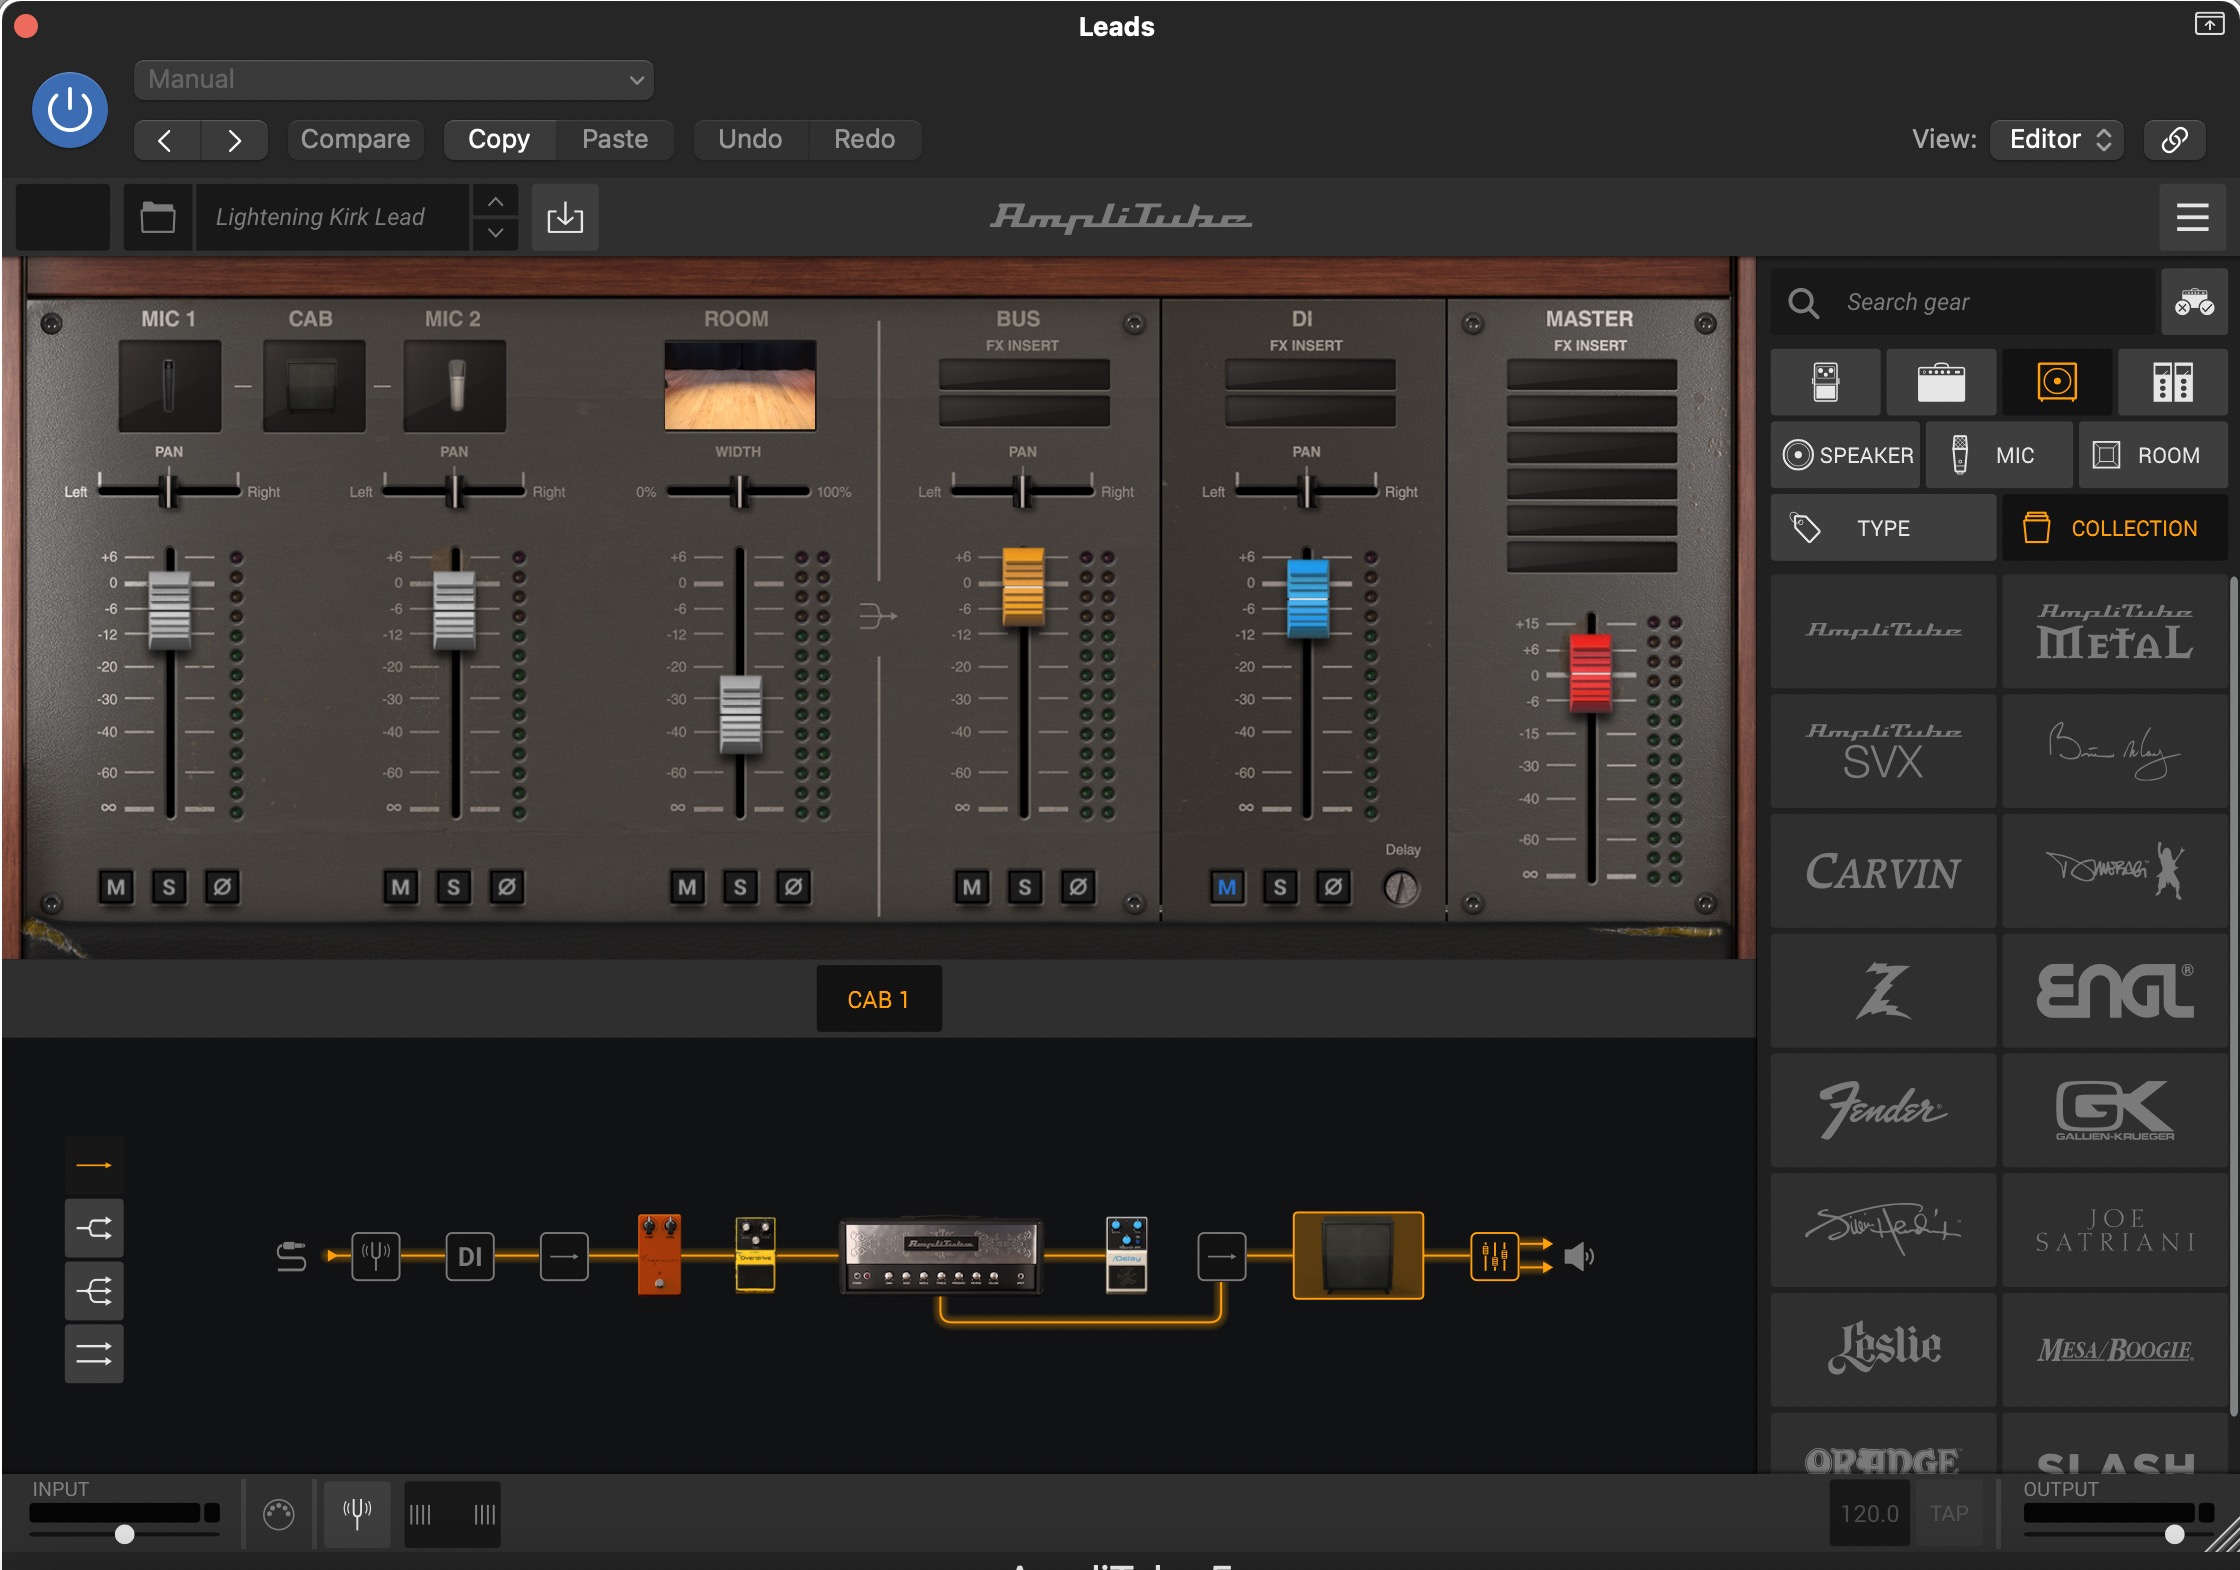Open the Leslie collection
Screen dimensions: 2240x1570
click(x=1883, y=1350)
